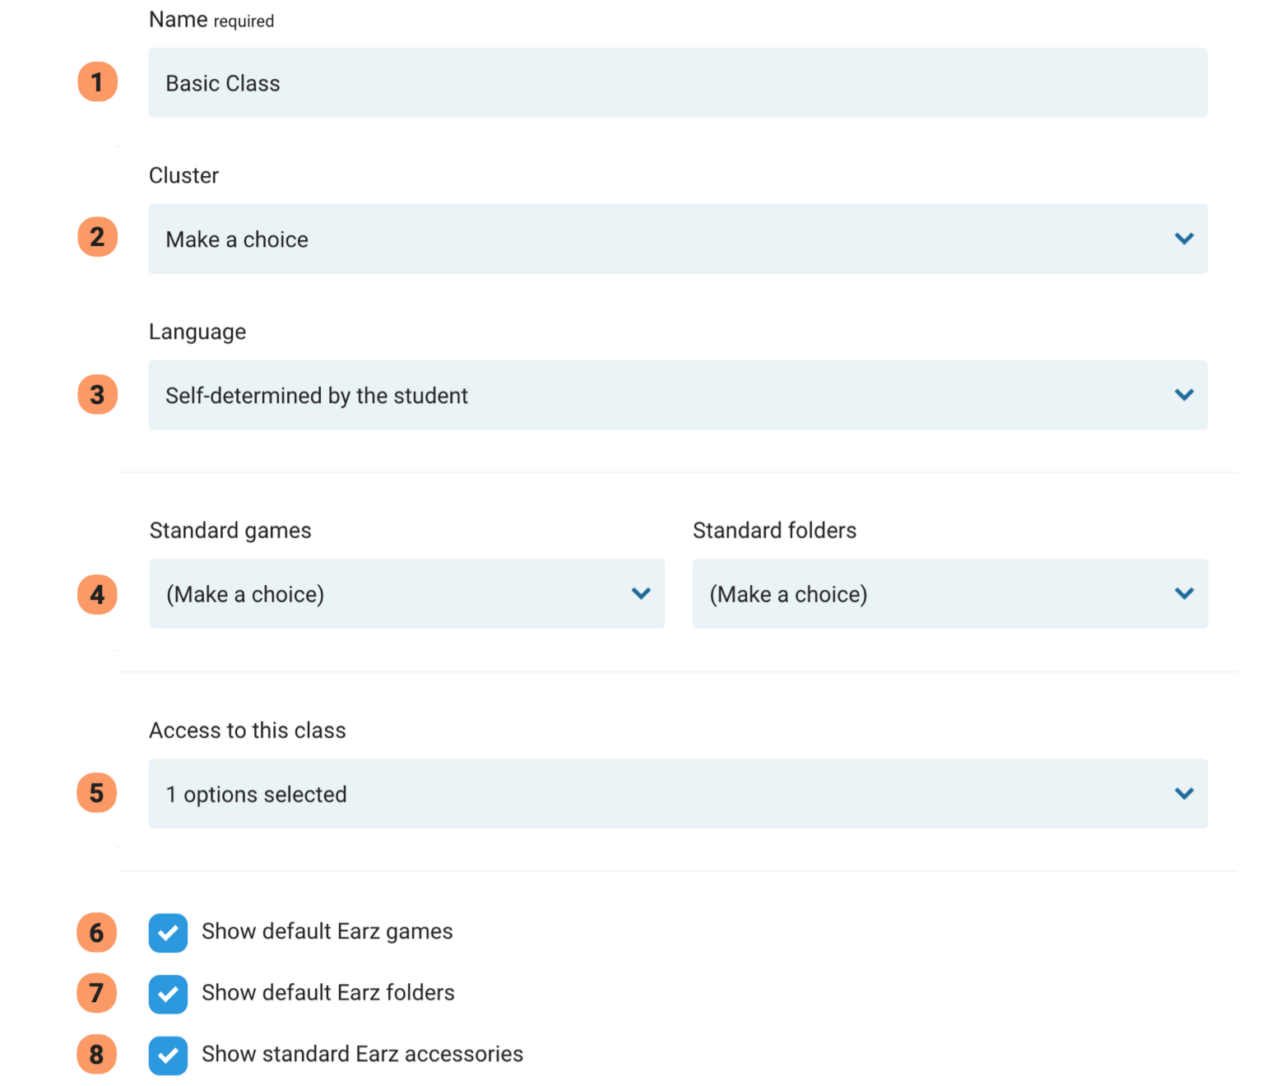1280x1086 pixels.
Task: Disable Show default Earz folders
Action: coord(168,993)
